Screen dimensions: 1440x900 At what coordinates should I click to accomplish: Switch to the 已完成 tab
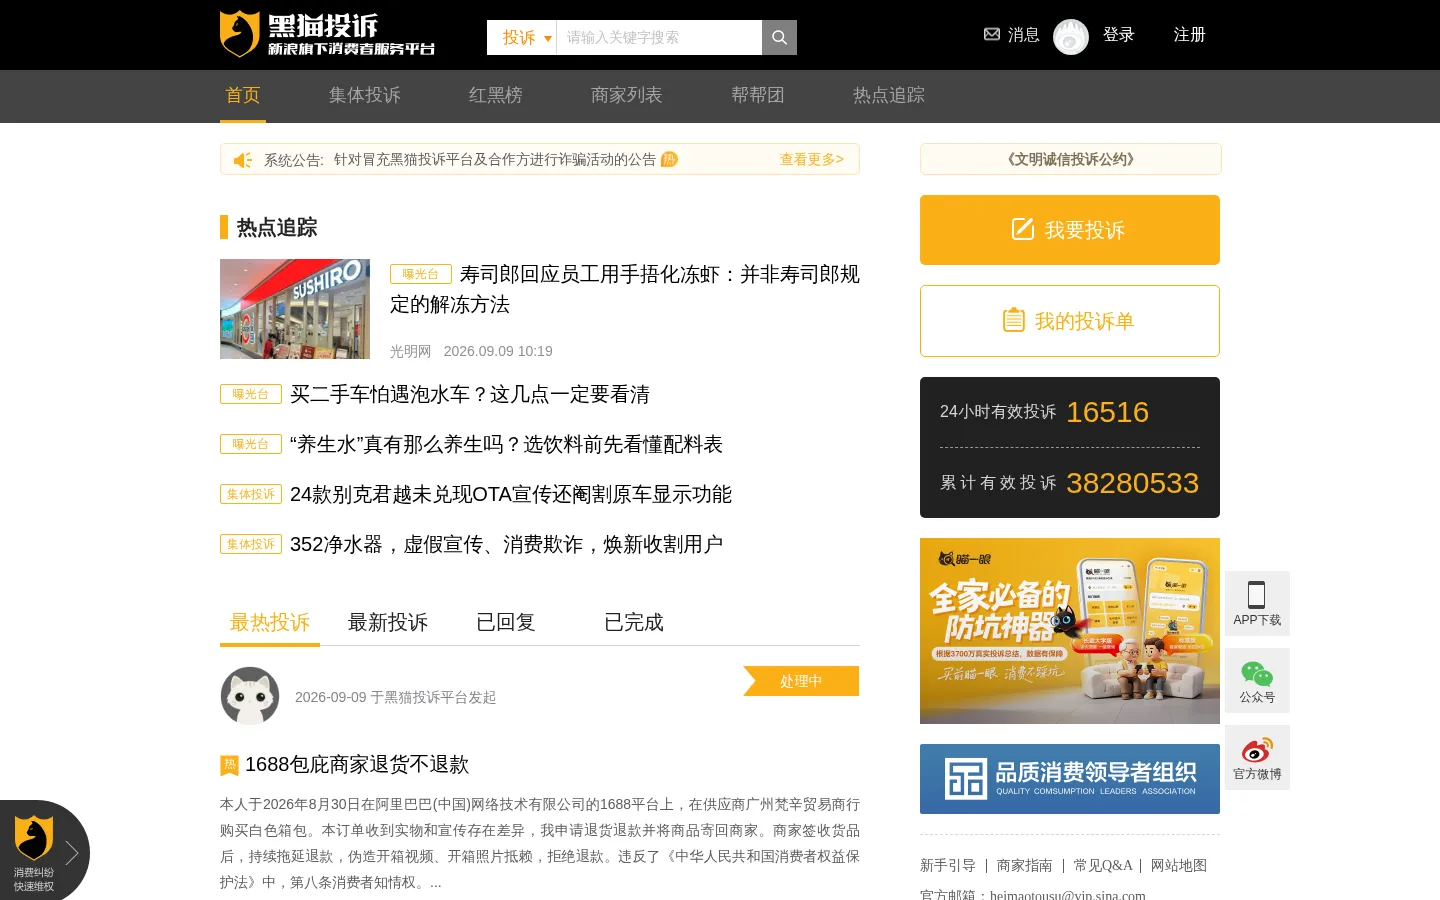click(634, 622)
